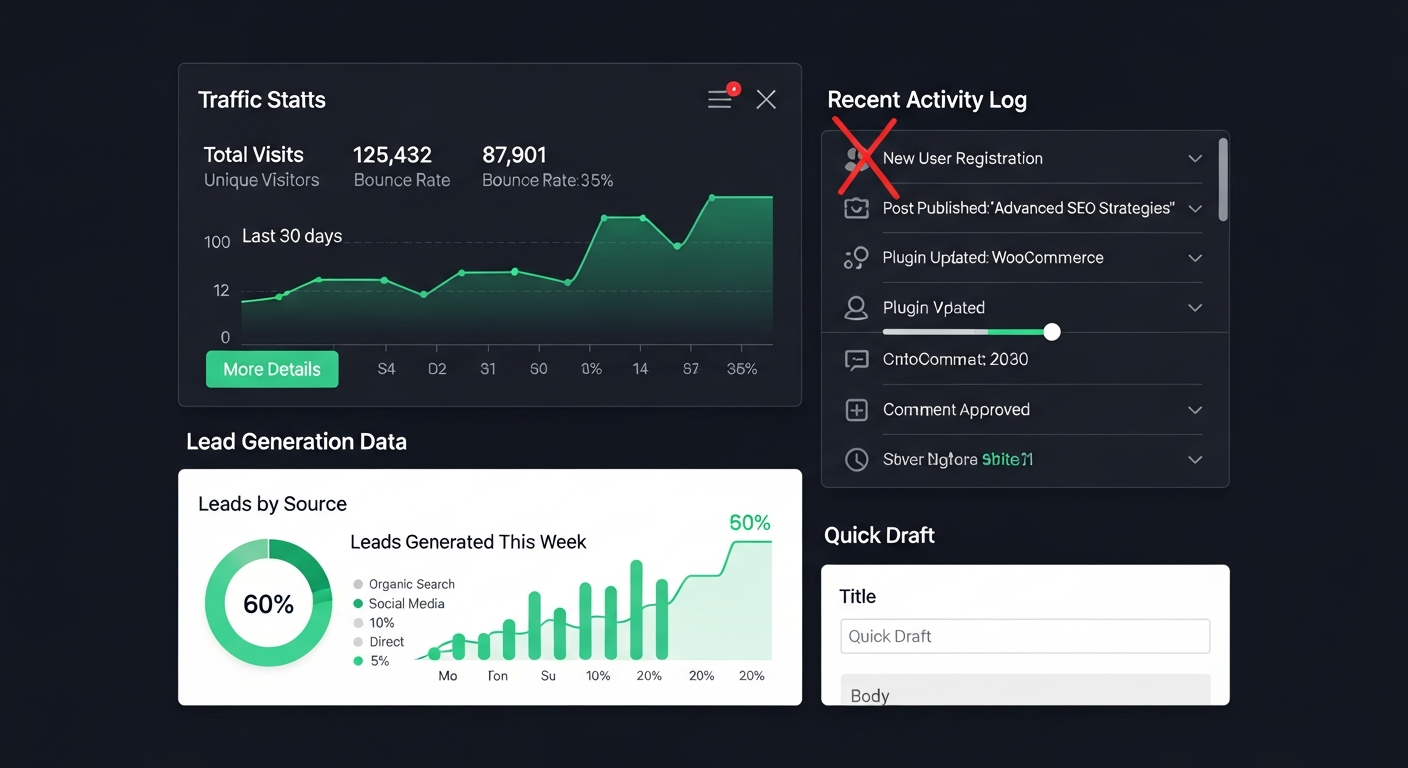Open the Traffic Stats hamburger menu icon
Viewport: 1408px width, 768px height.
click(720, 99)
